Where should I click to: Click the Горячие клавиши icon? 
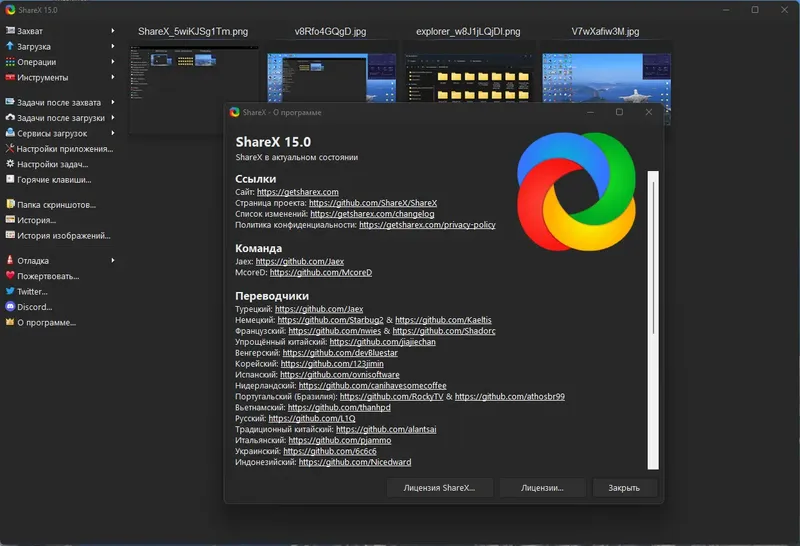[x=10, y=179]
